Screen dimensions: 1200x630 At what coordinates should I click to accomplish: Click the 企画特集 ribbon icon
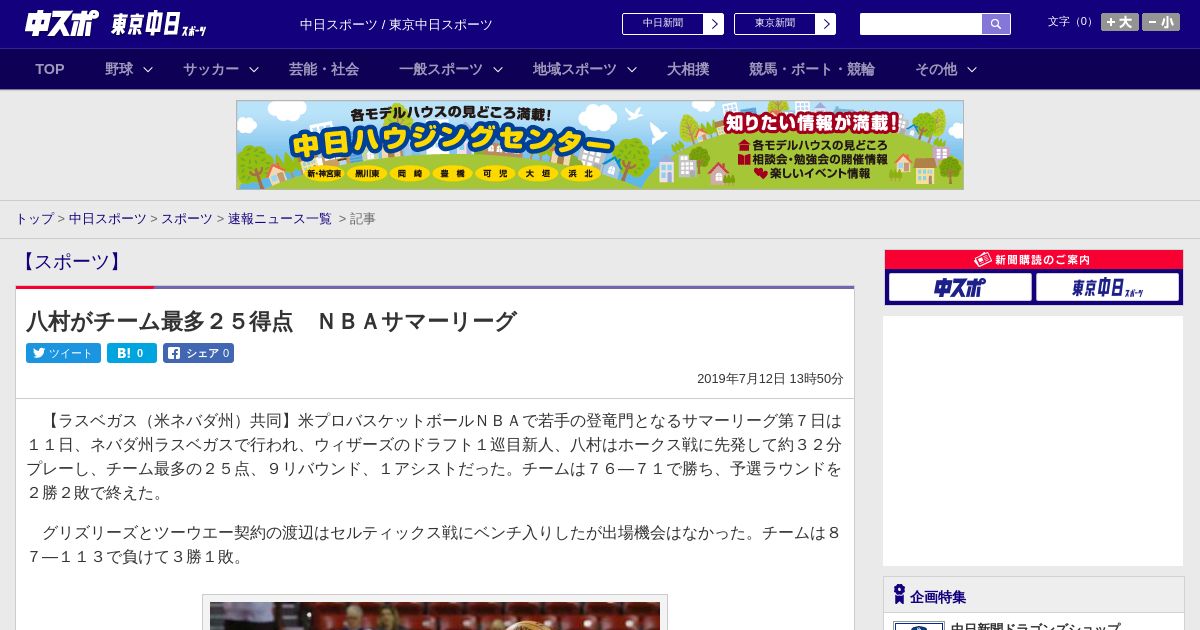(x=899, y=594)
